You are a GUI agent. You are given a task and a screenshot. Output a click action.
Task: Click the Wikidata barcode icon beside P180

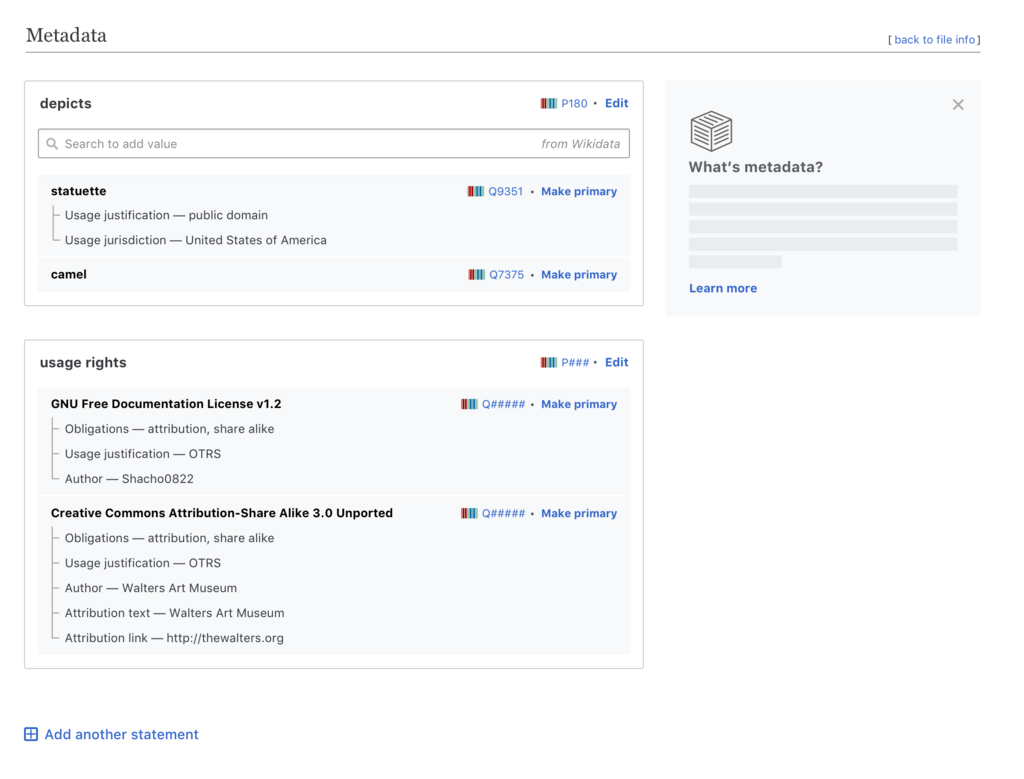click(549, 103)
